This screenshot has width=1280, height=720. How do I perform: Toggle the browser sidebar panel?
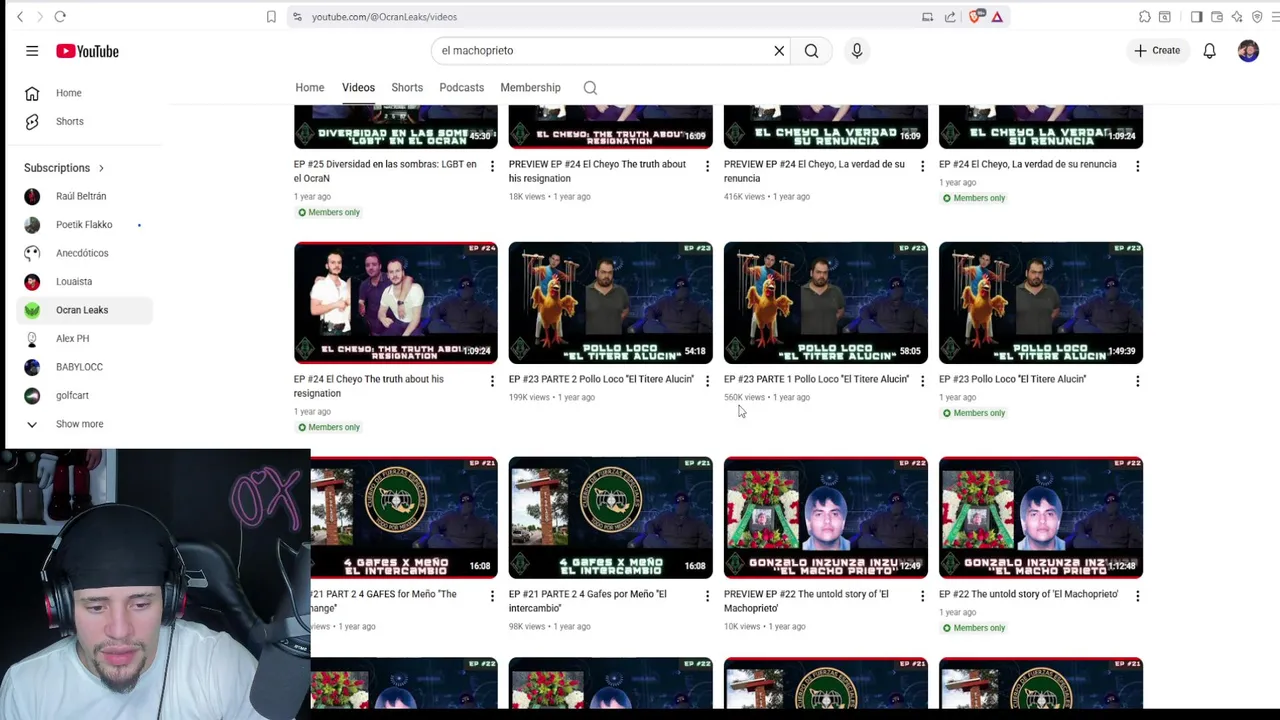[1196, 17]
